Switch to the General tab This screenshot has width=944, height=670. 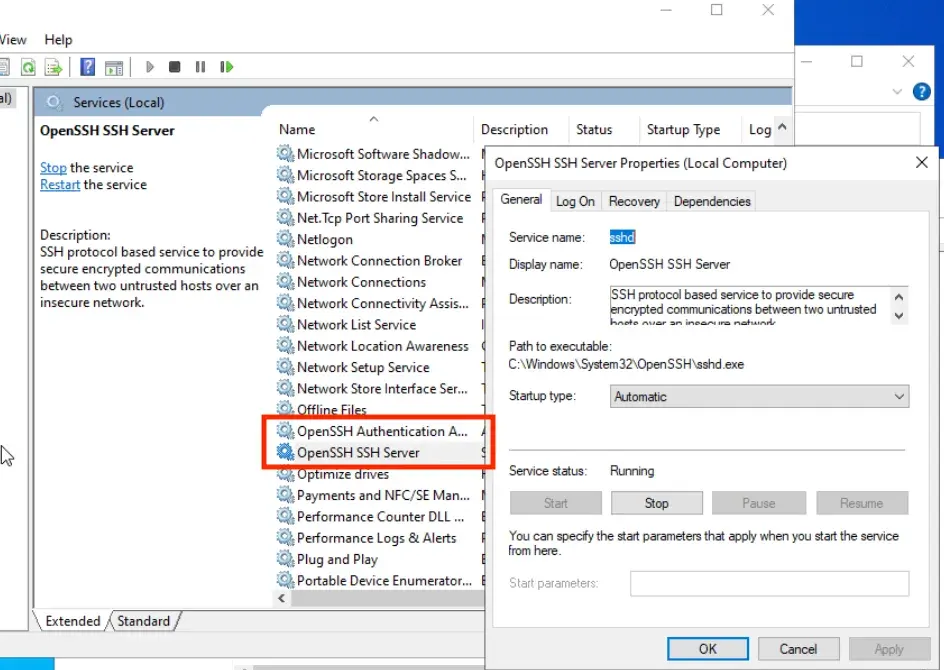click(x=521, y=200)
